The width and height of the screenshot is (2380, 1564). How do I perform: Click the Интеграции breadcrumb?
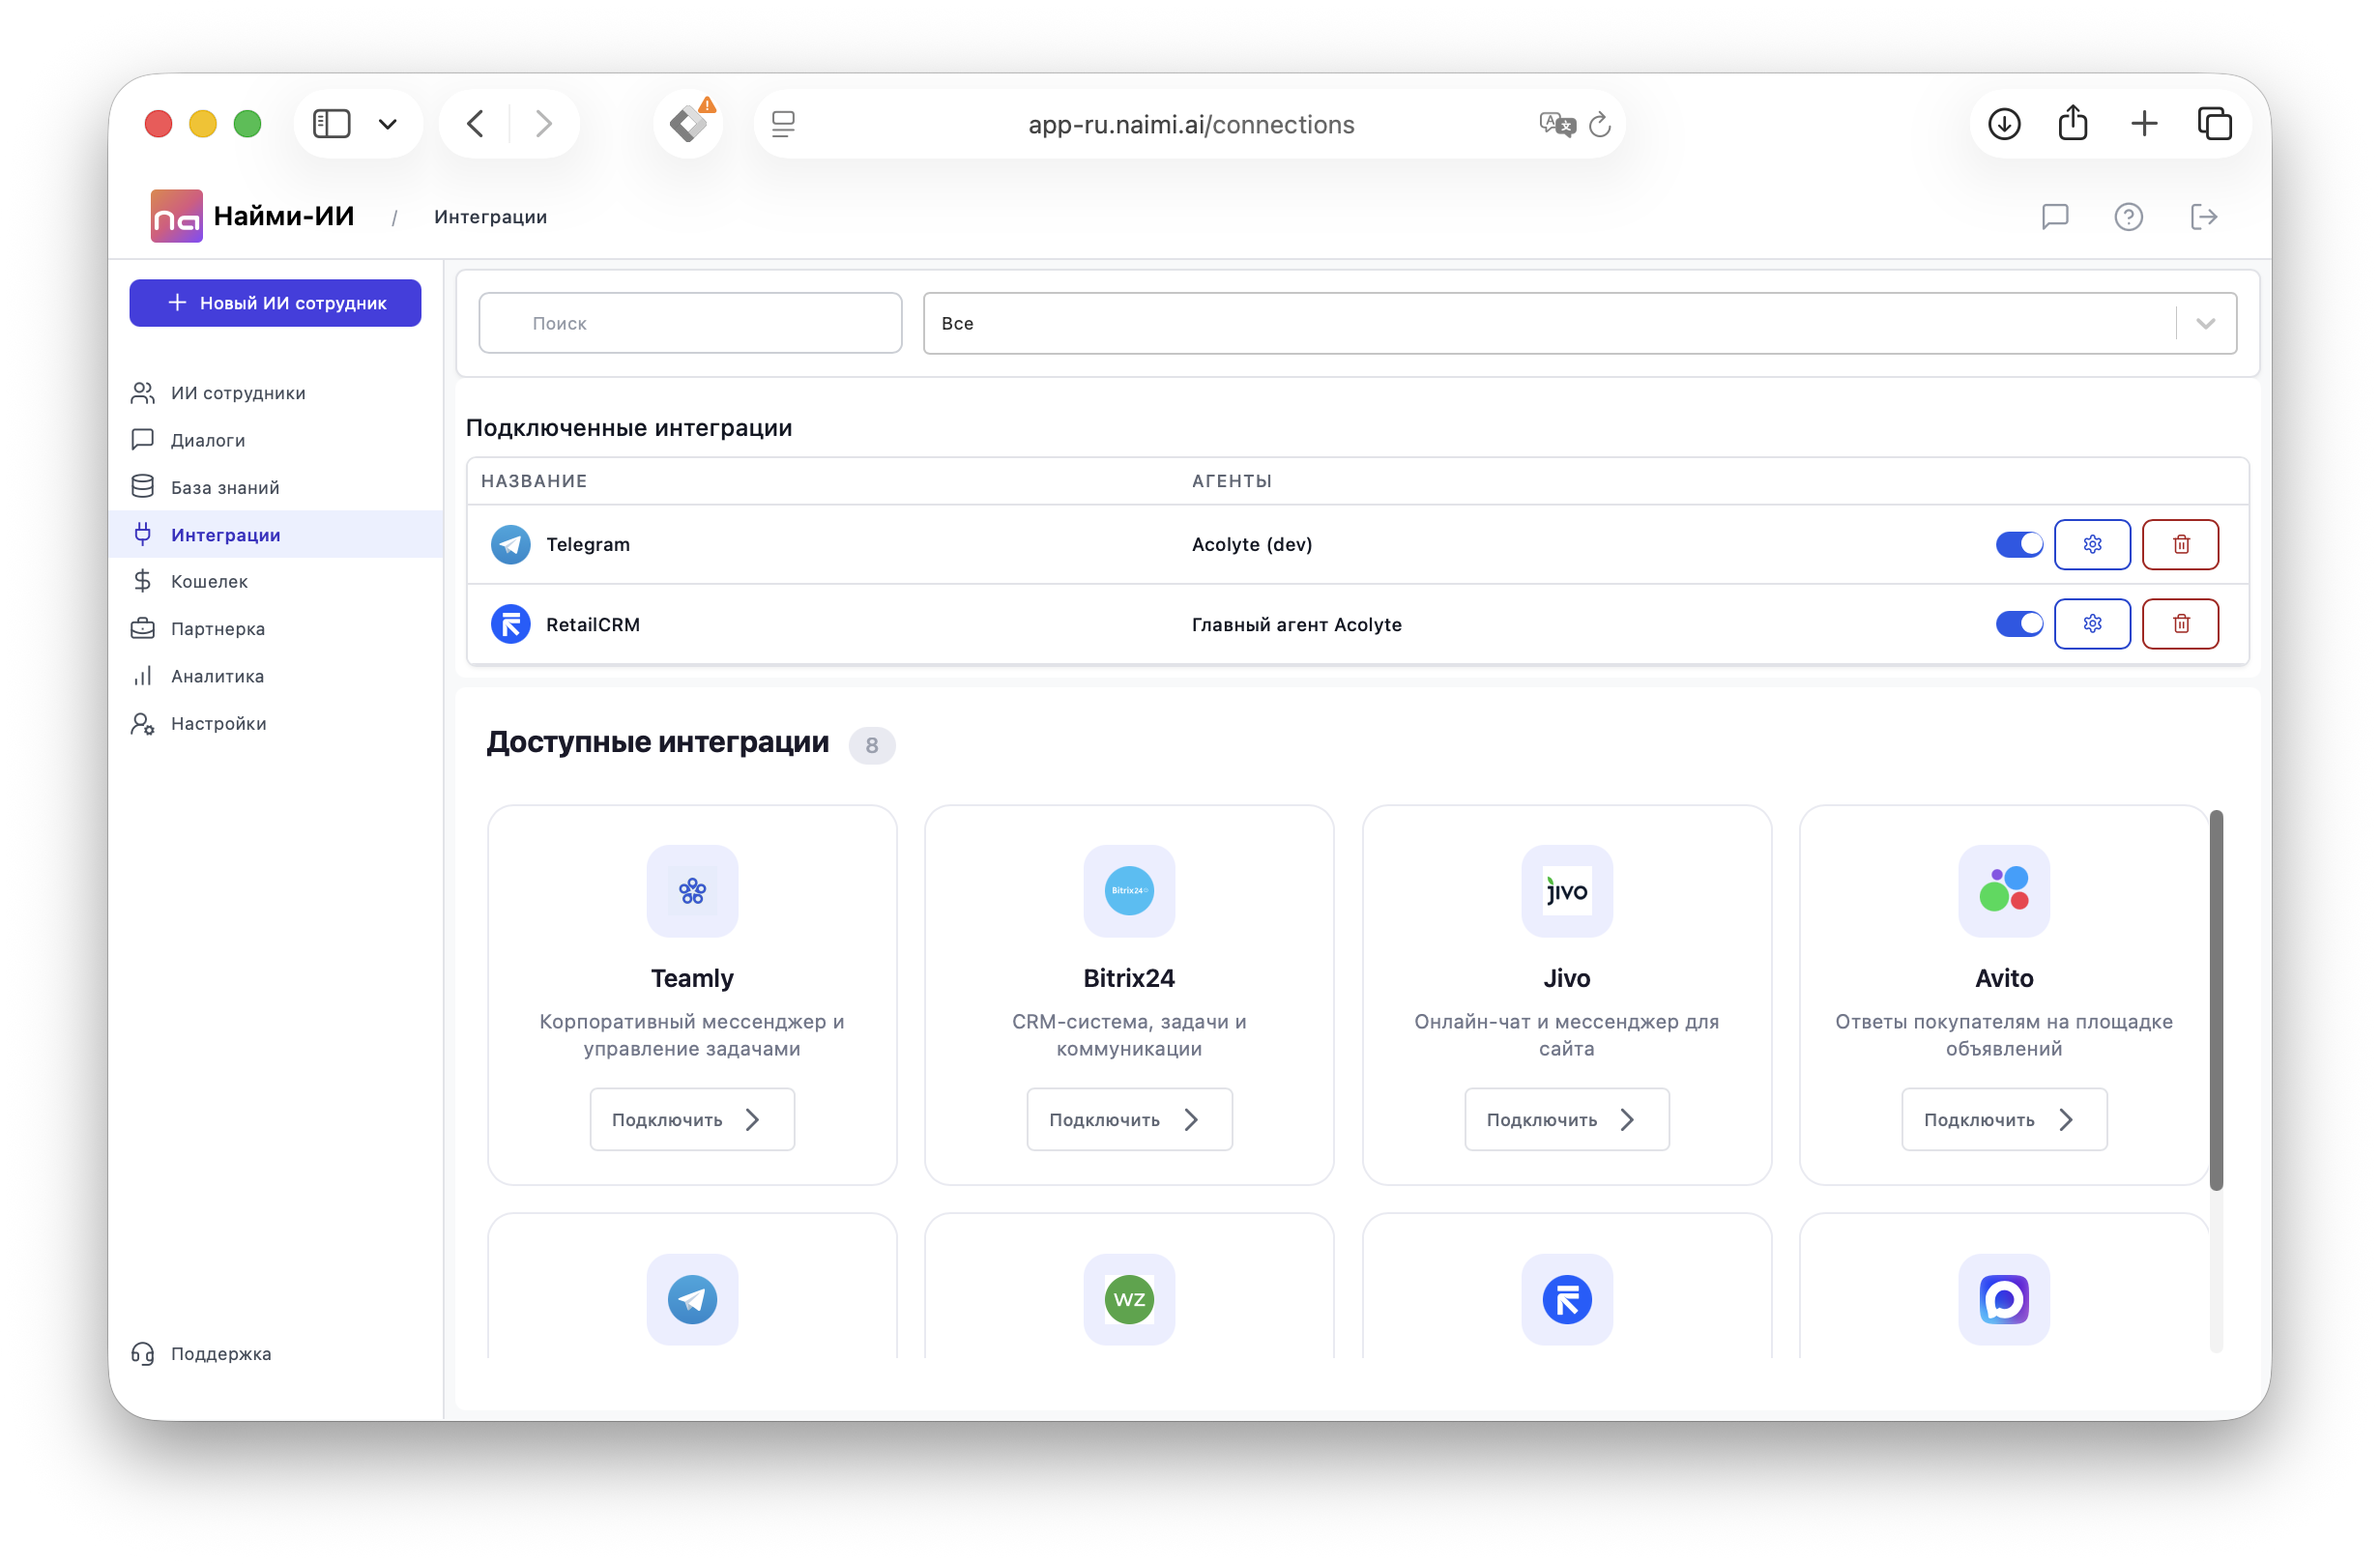coord(490,217)
